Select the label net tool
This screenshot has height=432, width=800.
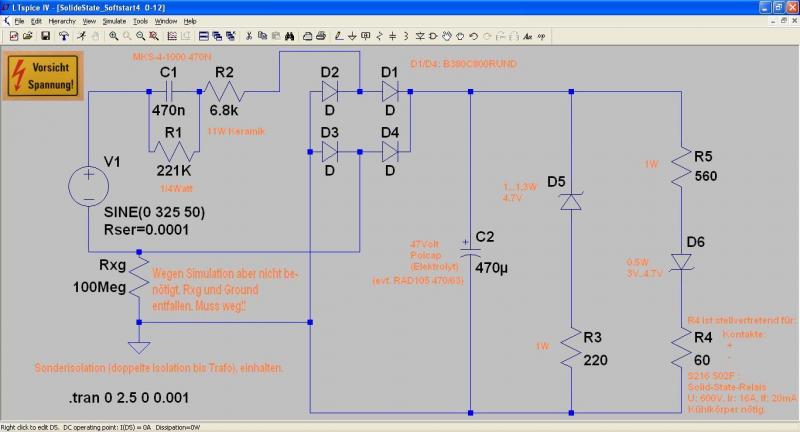(366, 36)
